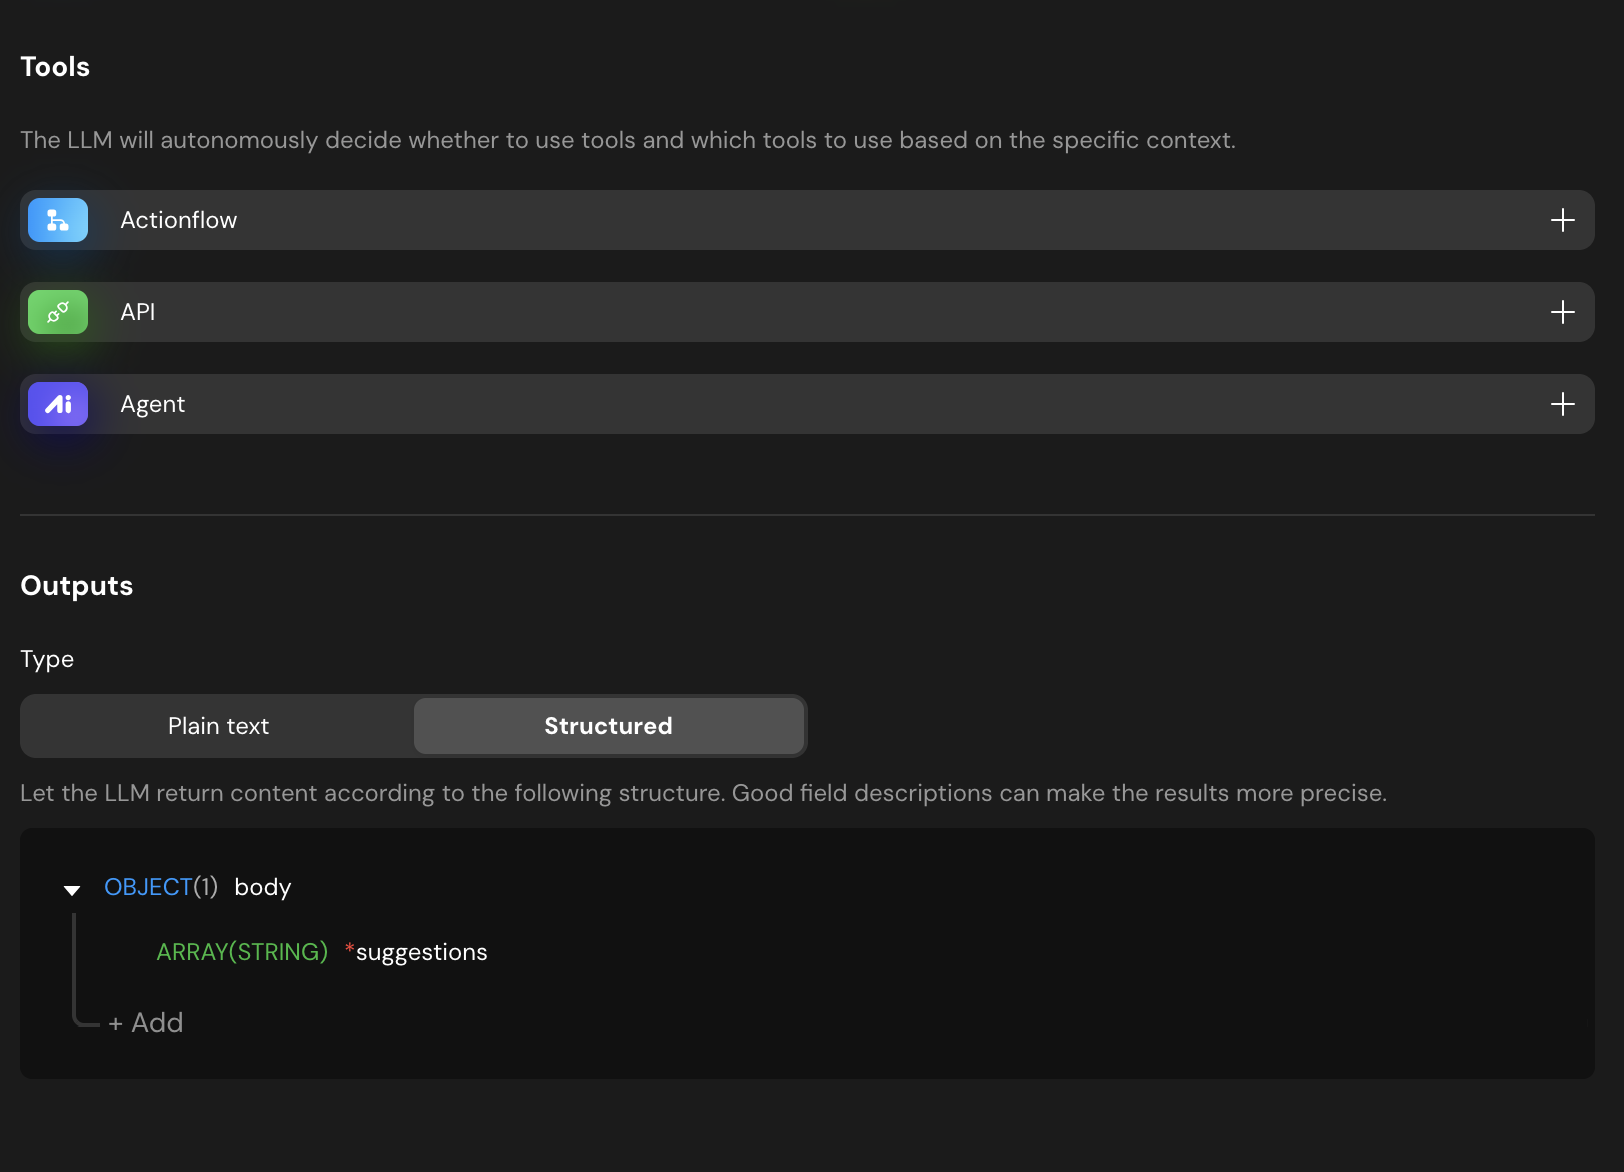Edit the suggestions field name
This screenshot has height=1172, width=1624.
coord(422,952)
